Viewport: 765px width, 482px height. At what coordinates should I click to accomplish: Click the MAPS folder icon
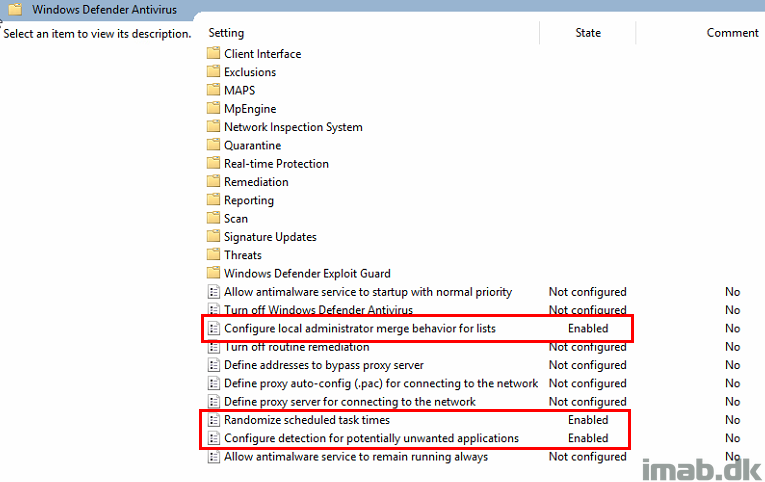click(x=213, y=90)
